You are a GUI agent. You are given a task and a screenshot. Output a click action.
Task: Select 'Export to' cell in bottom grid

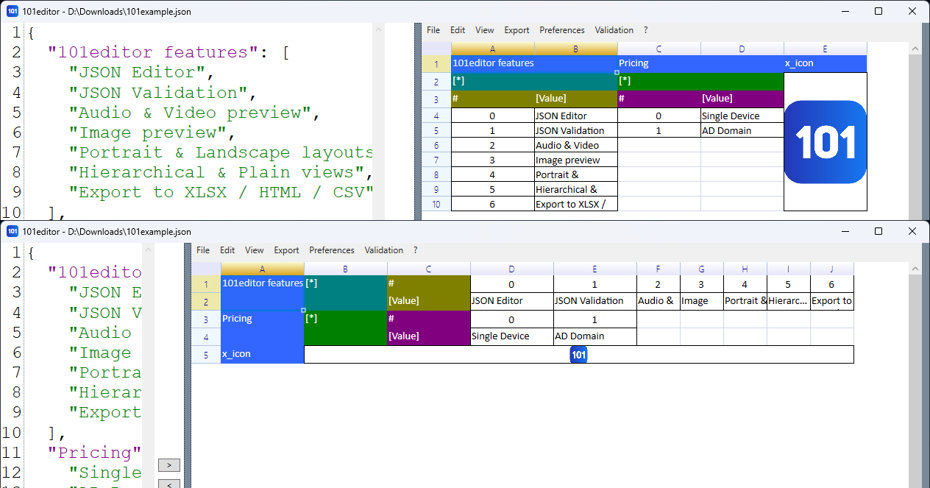click(x=832, y=301)
